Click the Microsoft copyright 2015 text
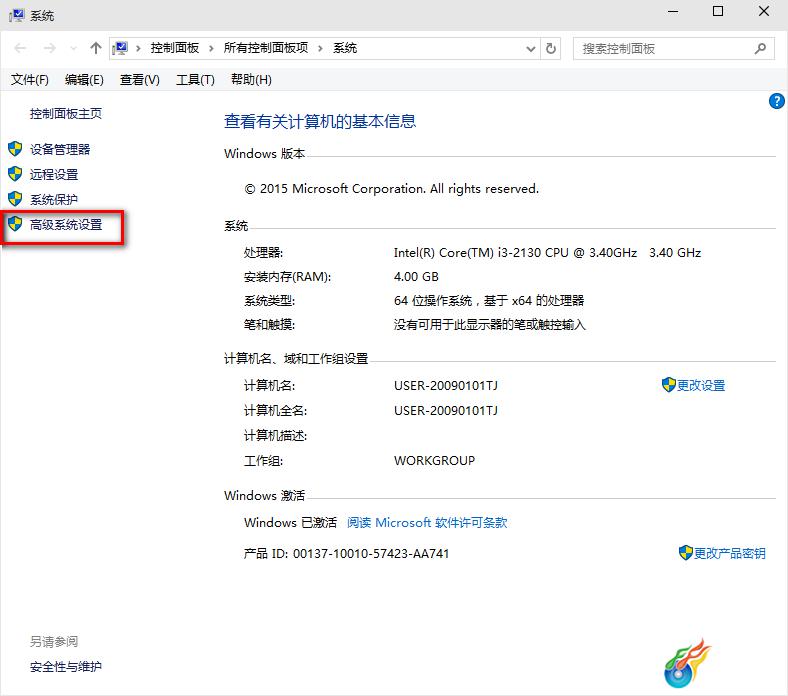Image resolution: width=788 pixels, height=696 pixels. point(391,189)
